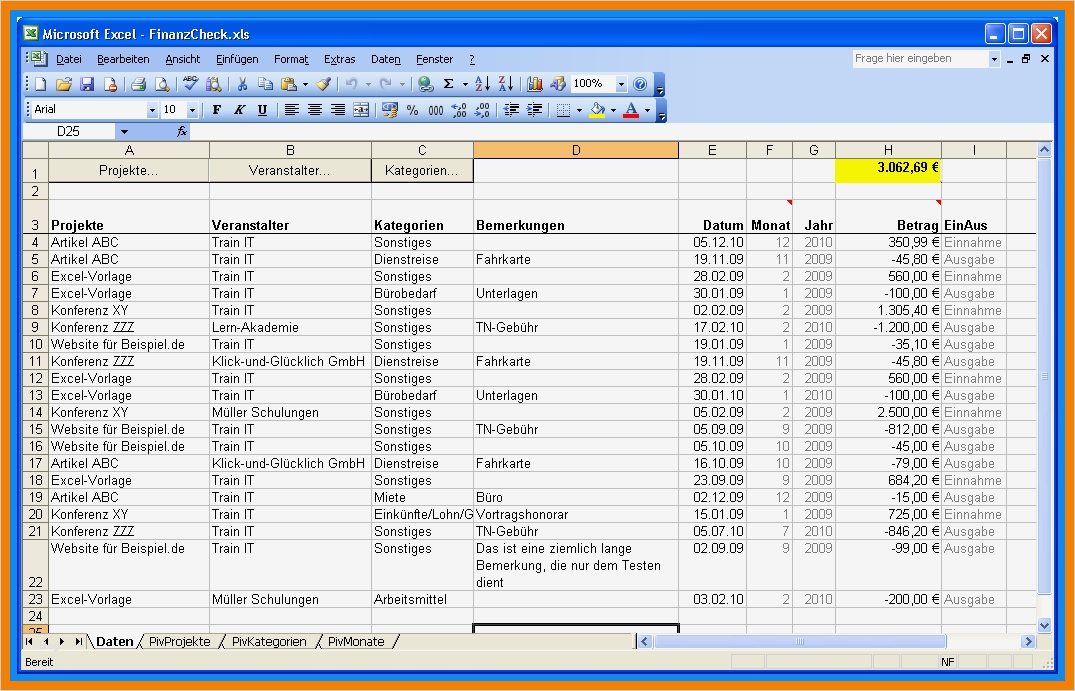Open the Extras menu
Viewport: 1075px width, 691px height.
click(340, 59)
